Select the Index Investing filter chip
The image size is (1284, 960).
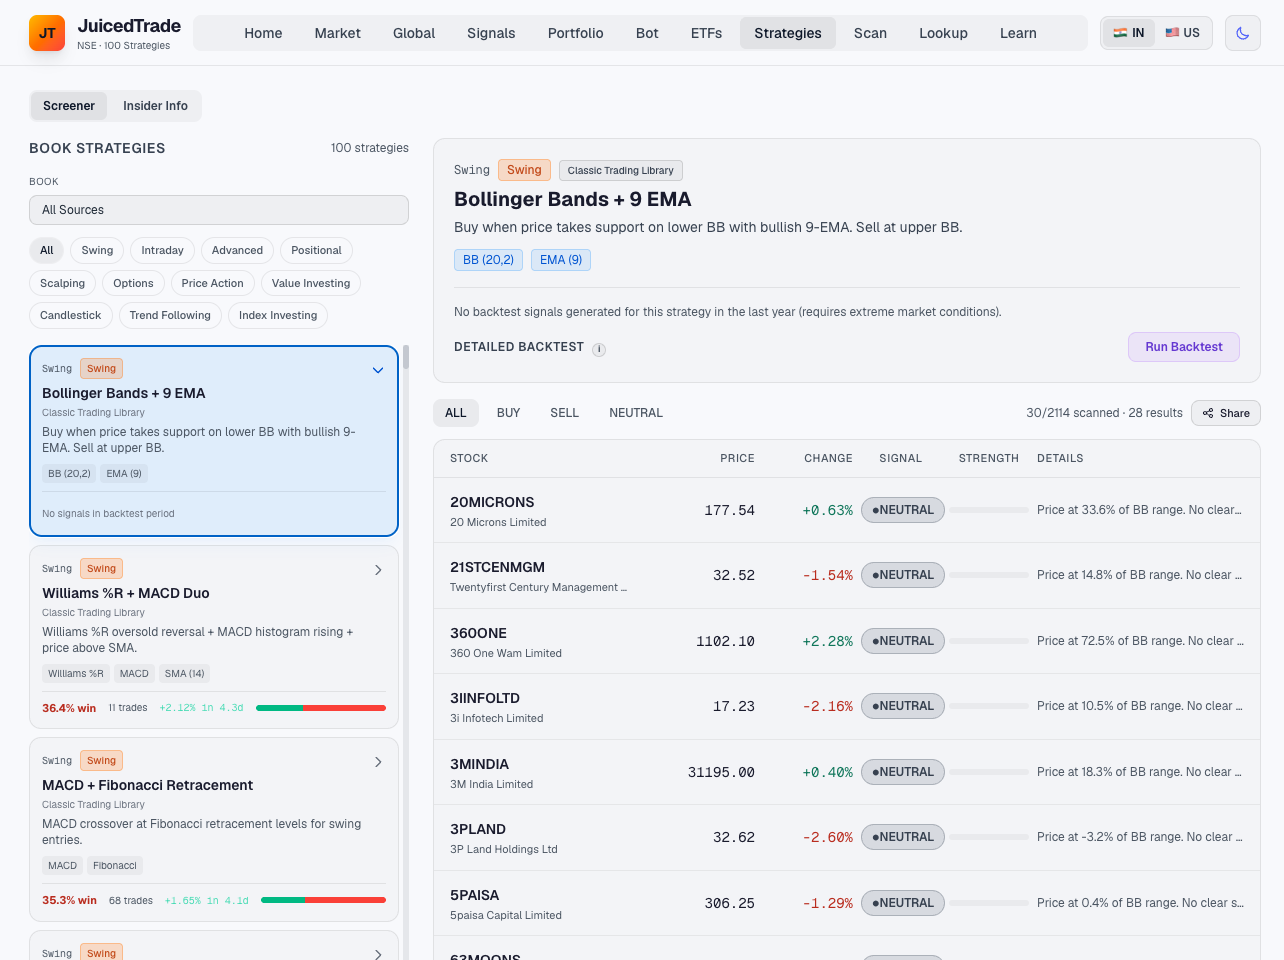coord(278,316)
